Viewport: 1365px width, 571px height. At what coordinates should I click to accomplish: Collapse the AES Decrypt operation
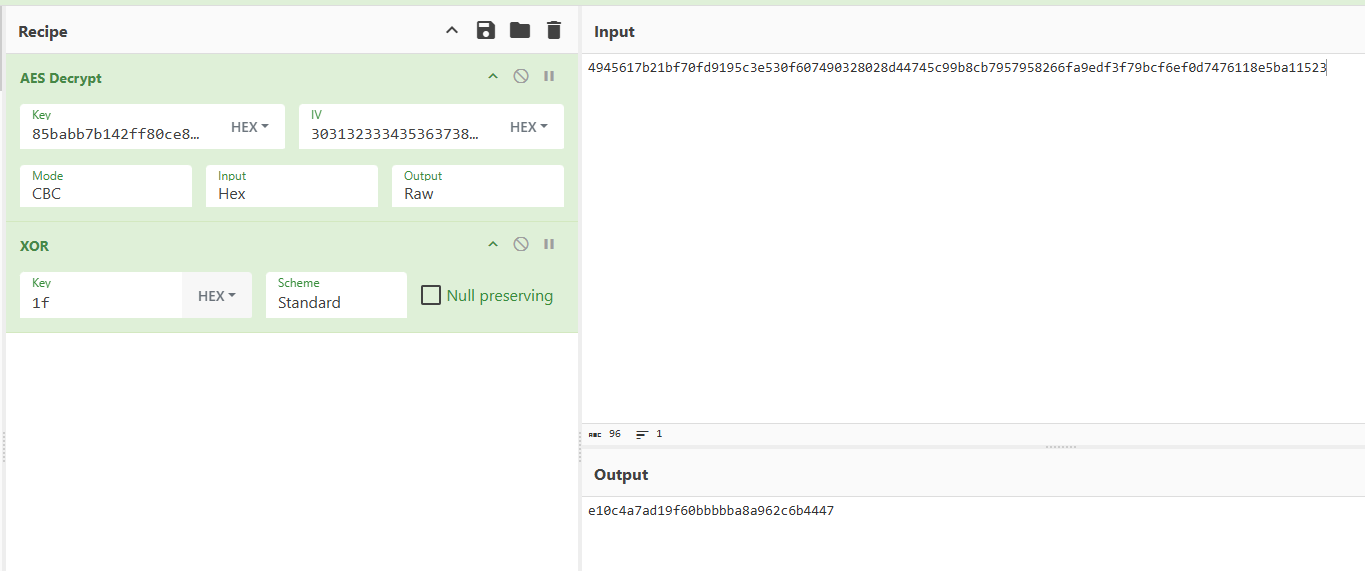[x=492, y=76]
